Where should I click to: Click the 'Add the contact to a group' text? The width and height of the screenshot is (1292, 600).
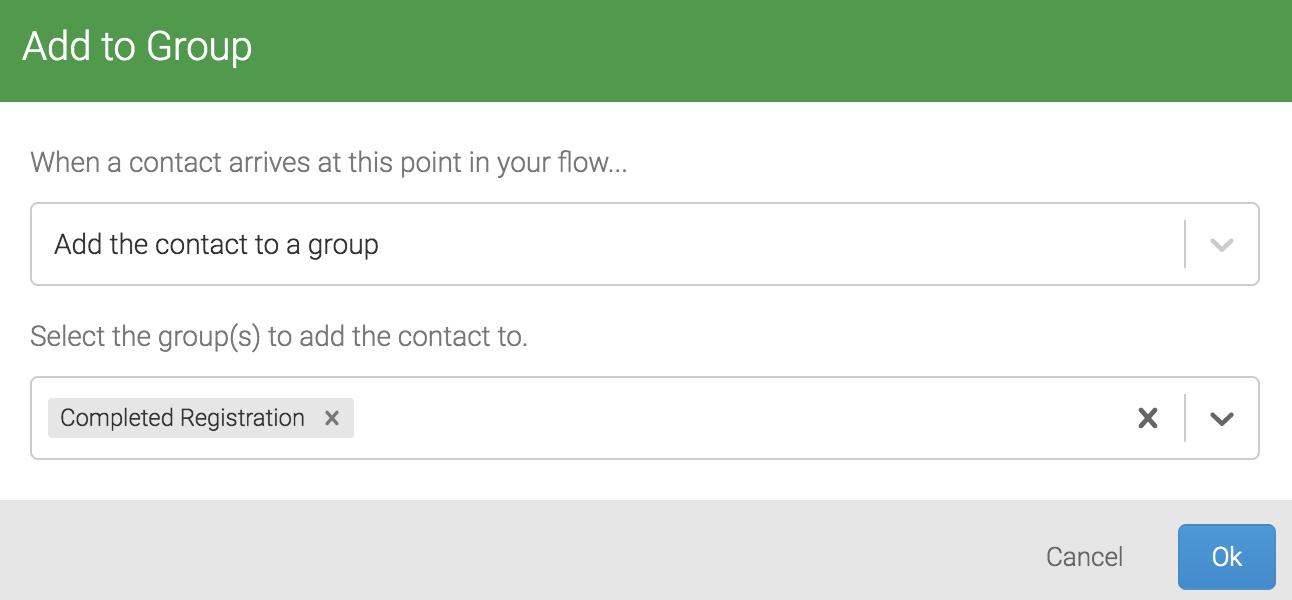click(x=216, y=244)
